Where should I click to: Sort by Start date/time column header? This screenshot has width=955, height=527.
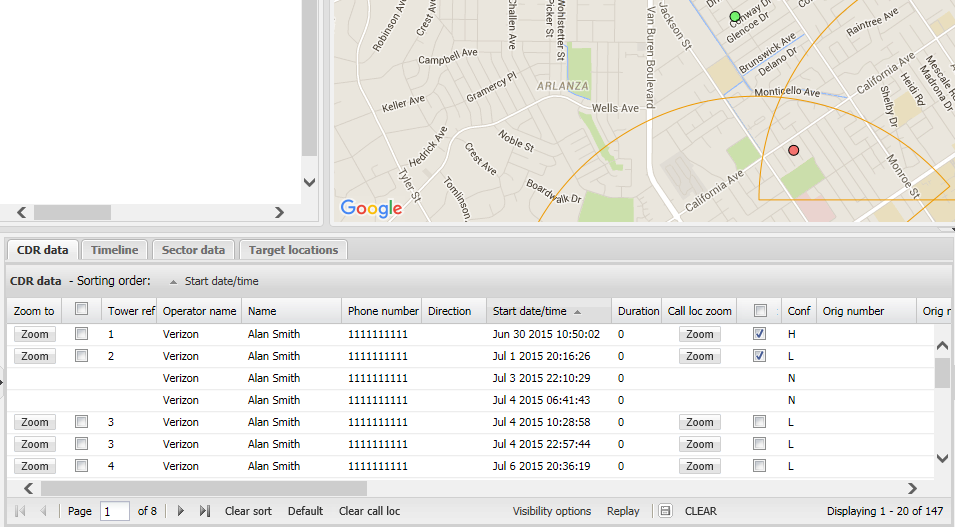point(530,311)
